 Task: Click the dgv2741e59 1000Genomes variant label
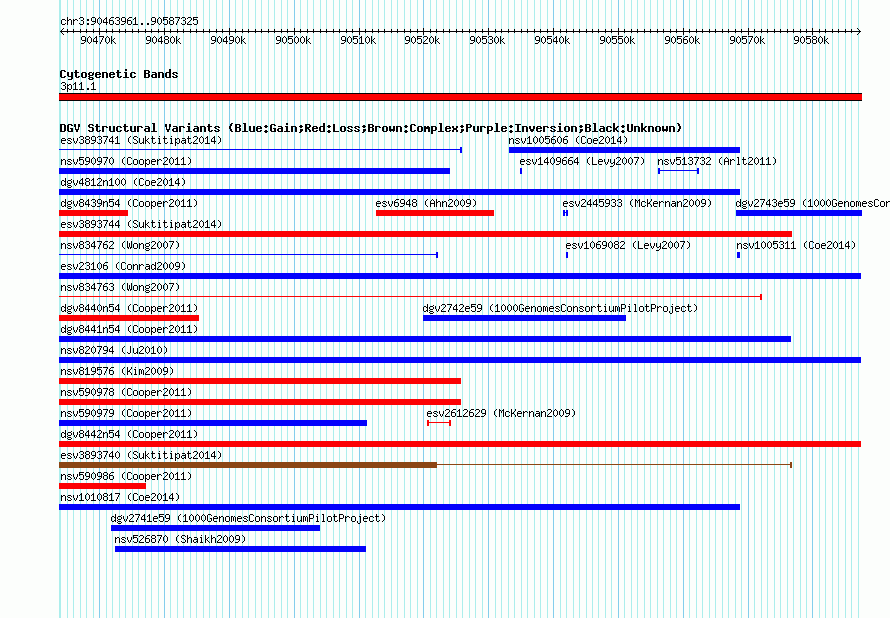click(248, 518)
